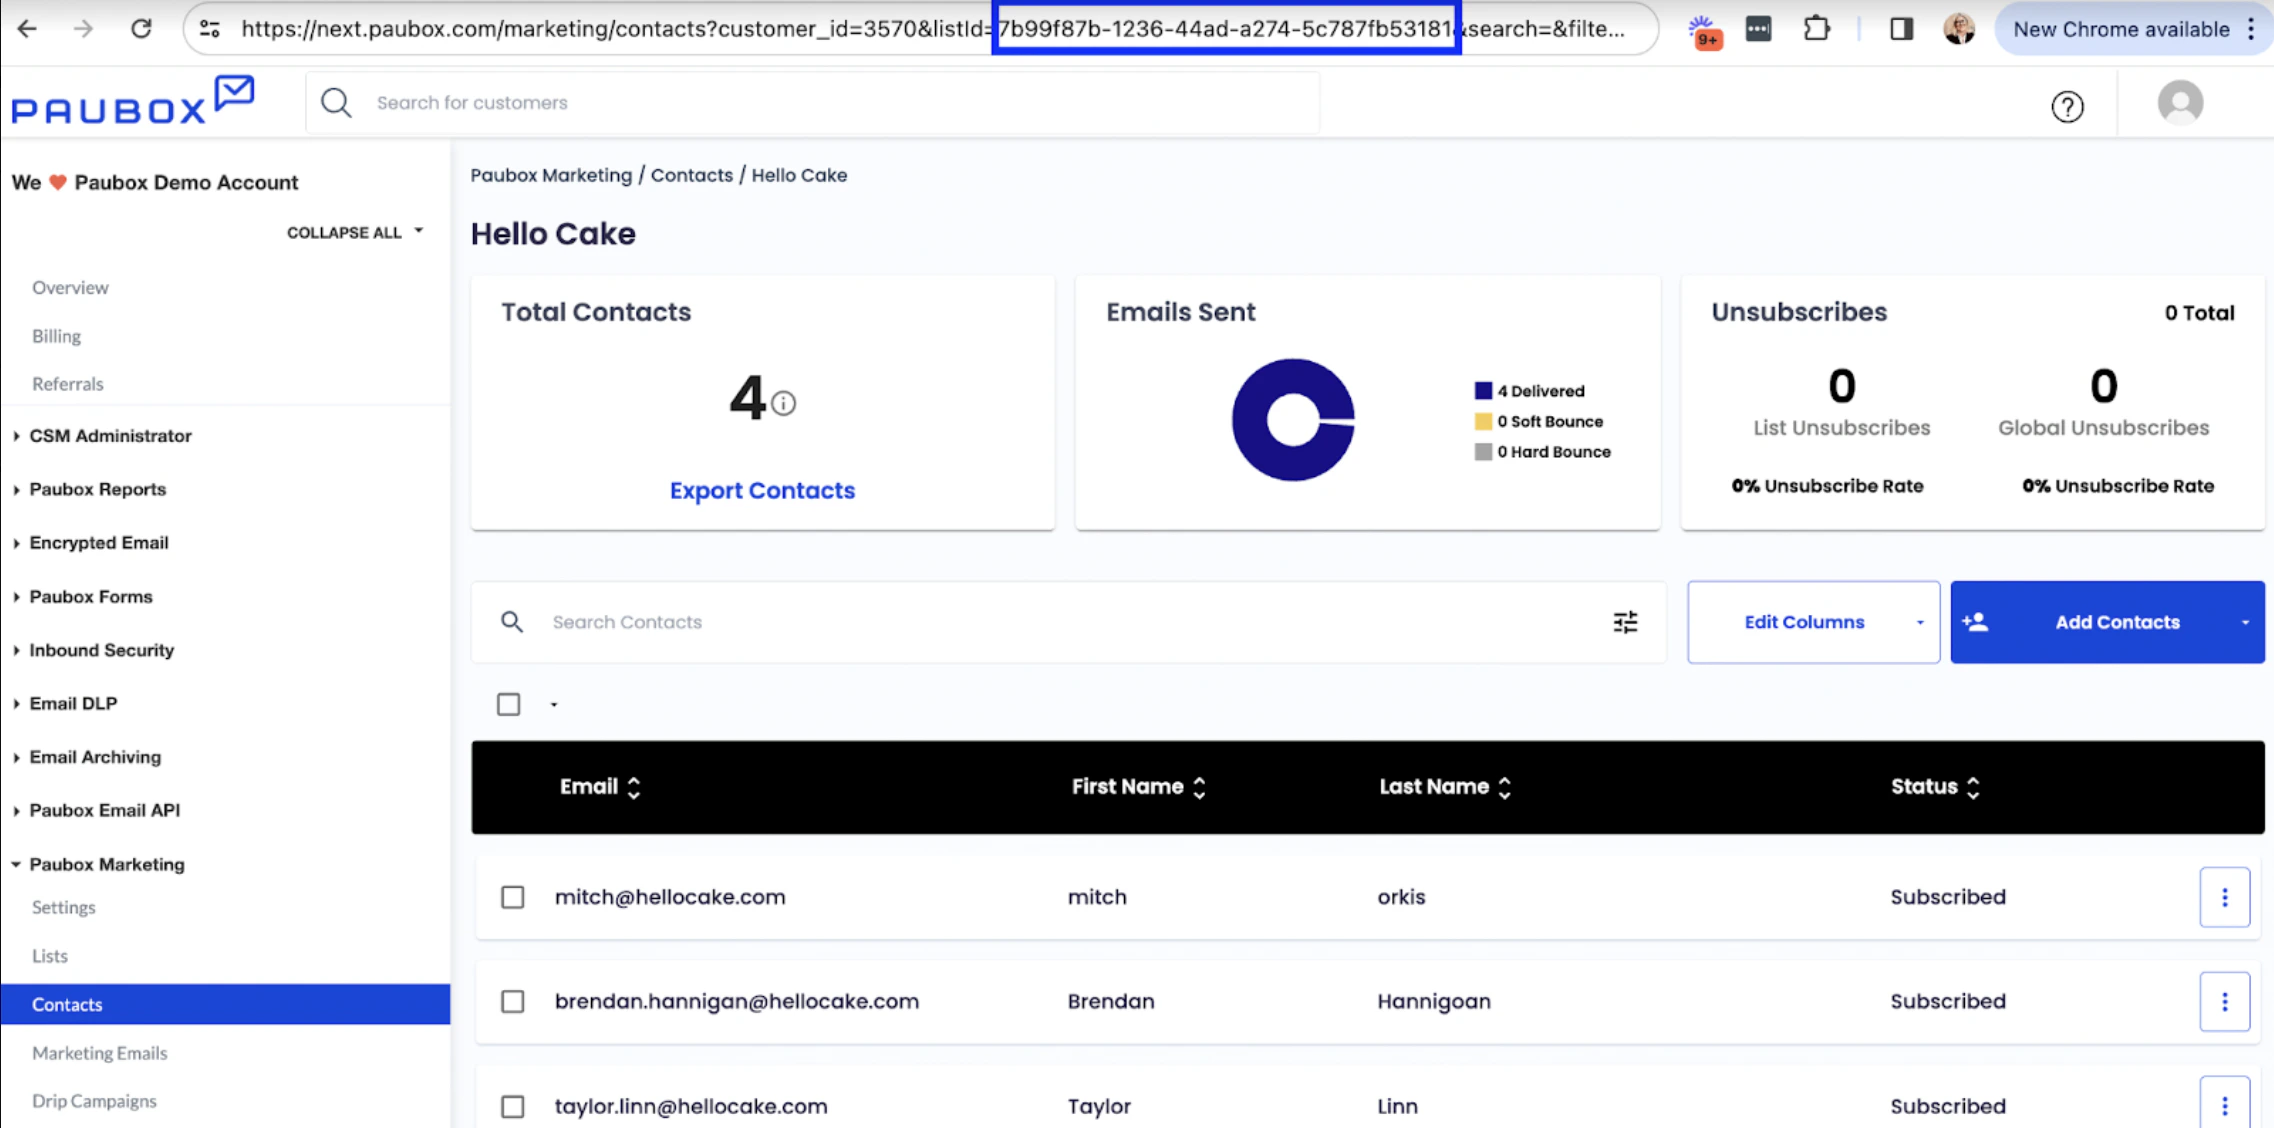The height and width of the screenshot is (1128, 2274).
Task: Click Export Contacts link
Action: [x=762, y=491]
